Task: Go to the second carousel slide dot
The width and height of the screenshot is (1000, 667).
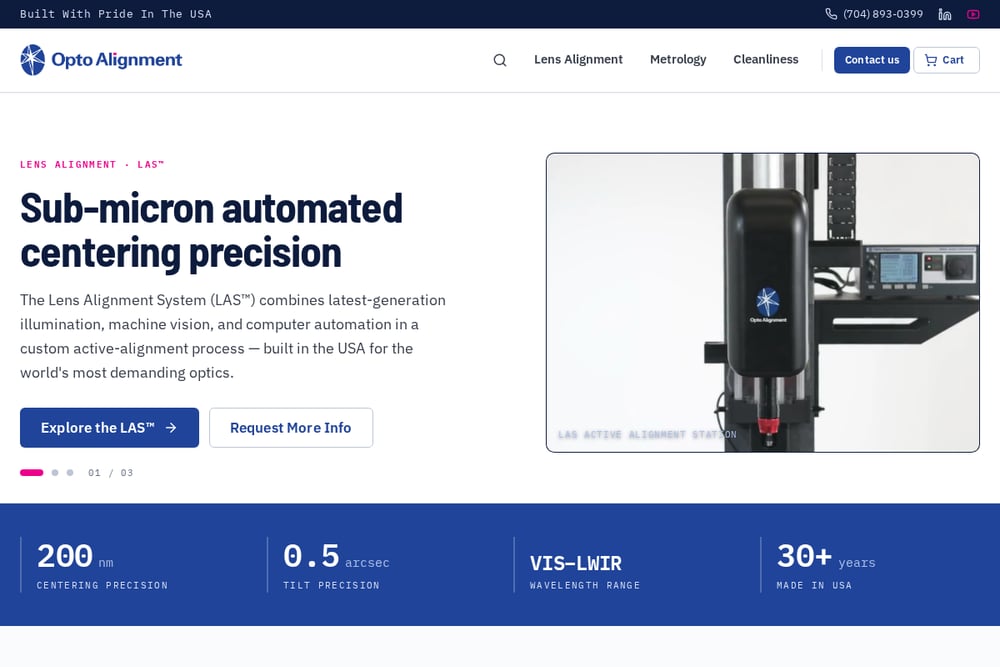Action: click(55, 473)
